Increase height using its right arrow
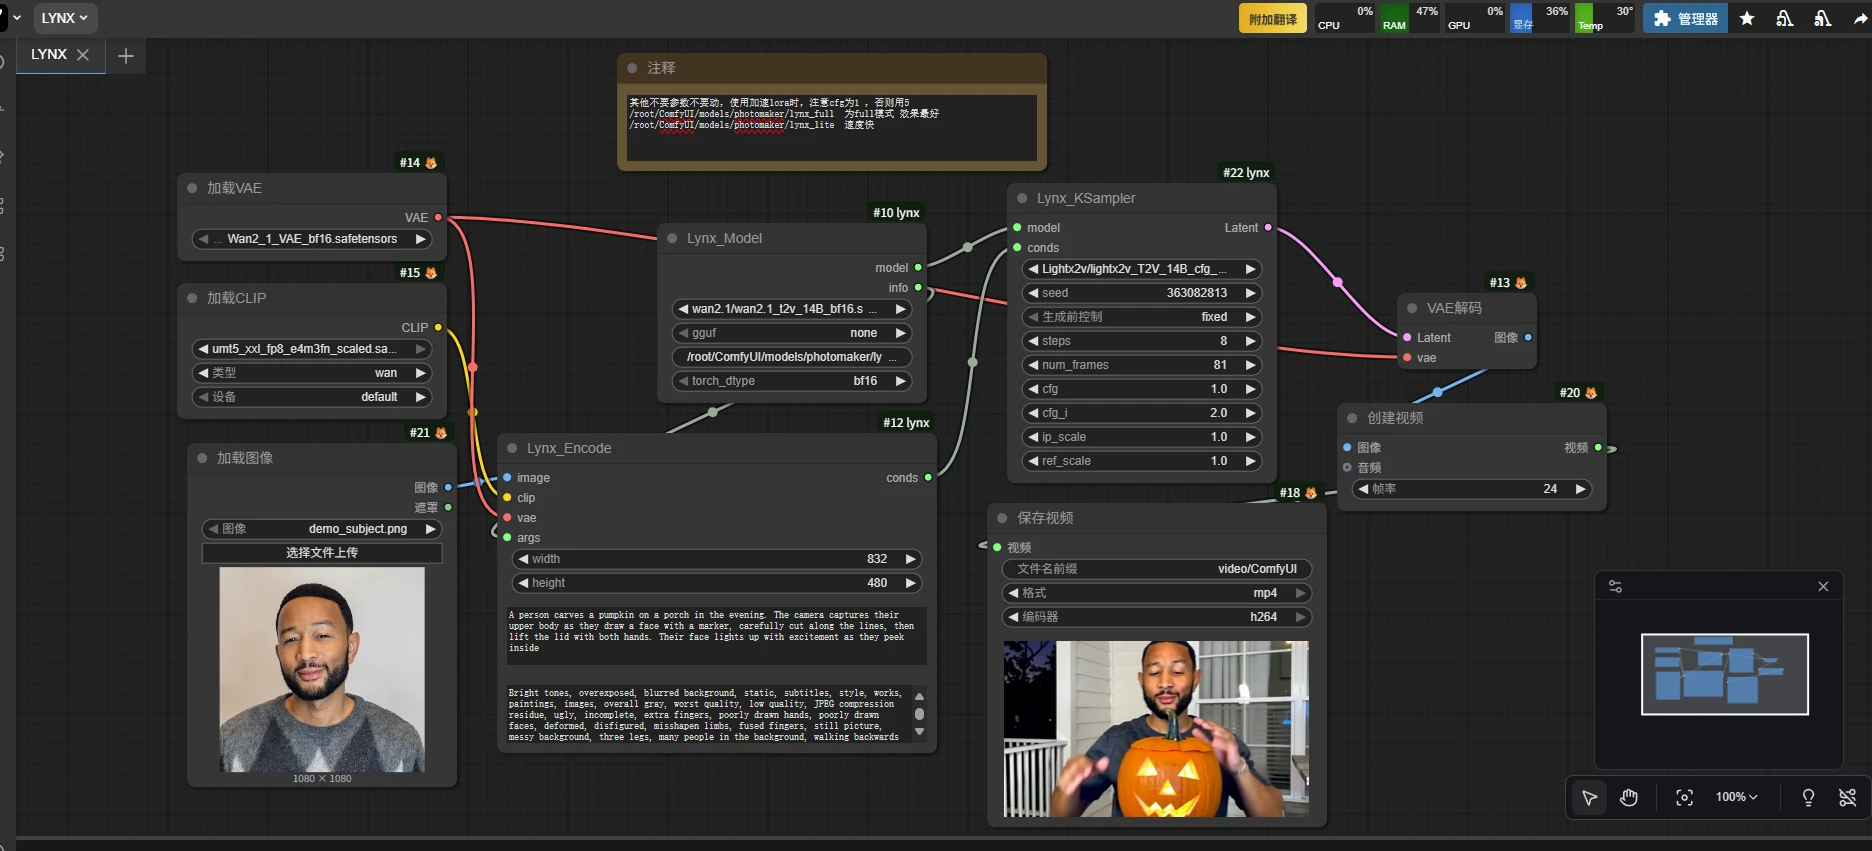Screen dimensions: 1872x851 click(x=910, y=583)
